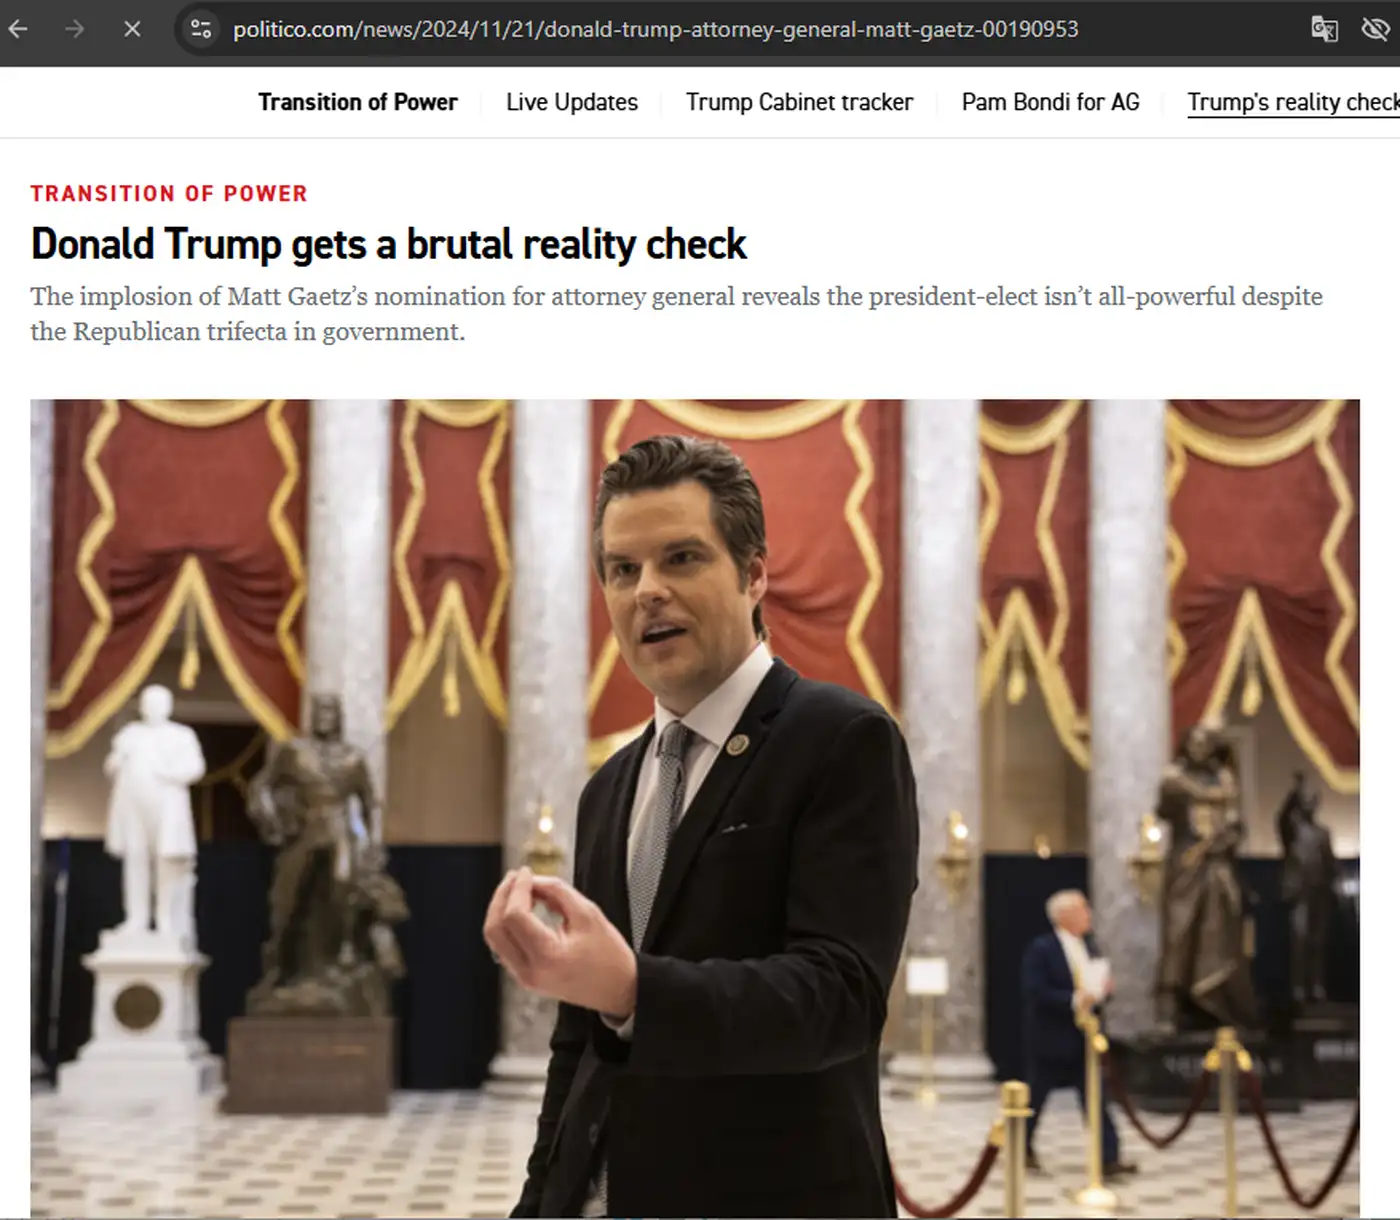Click the browser forward arrow

point(75,29)
